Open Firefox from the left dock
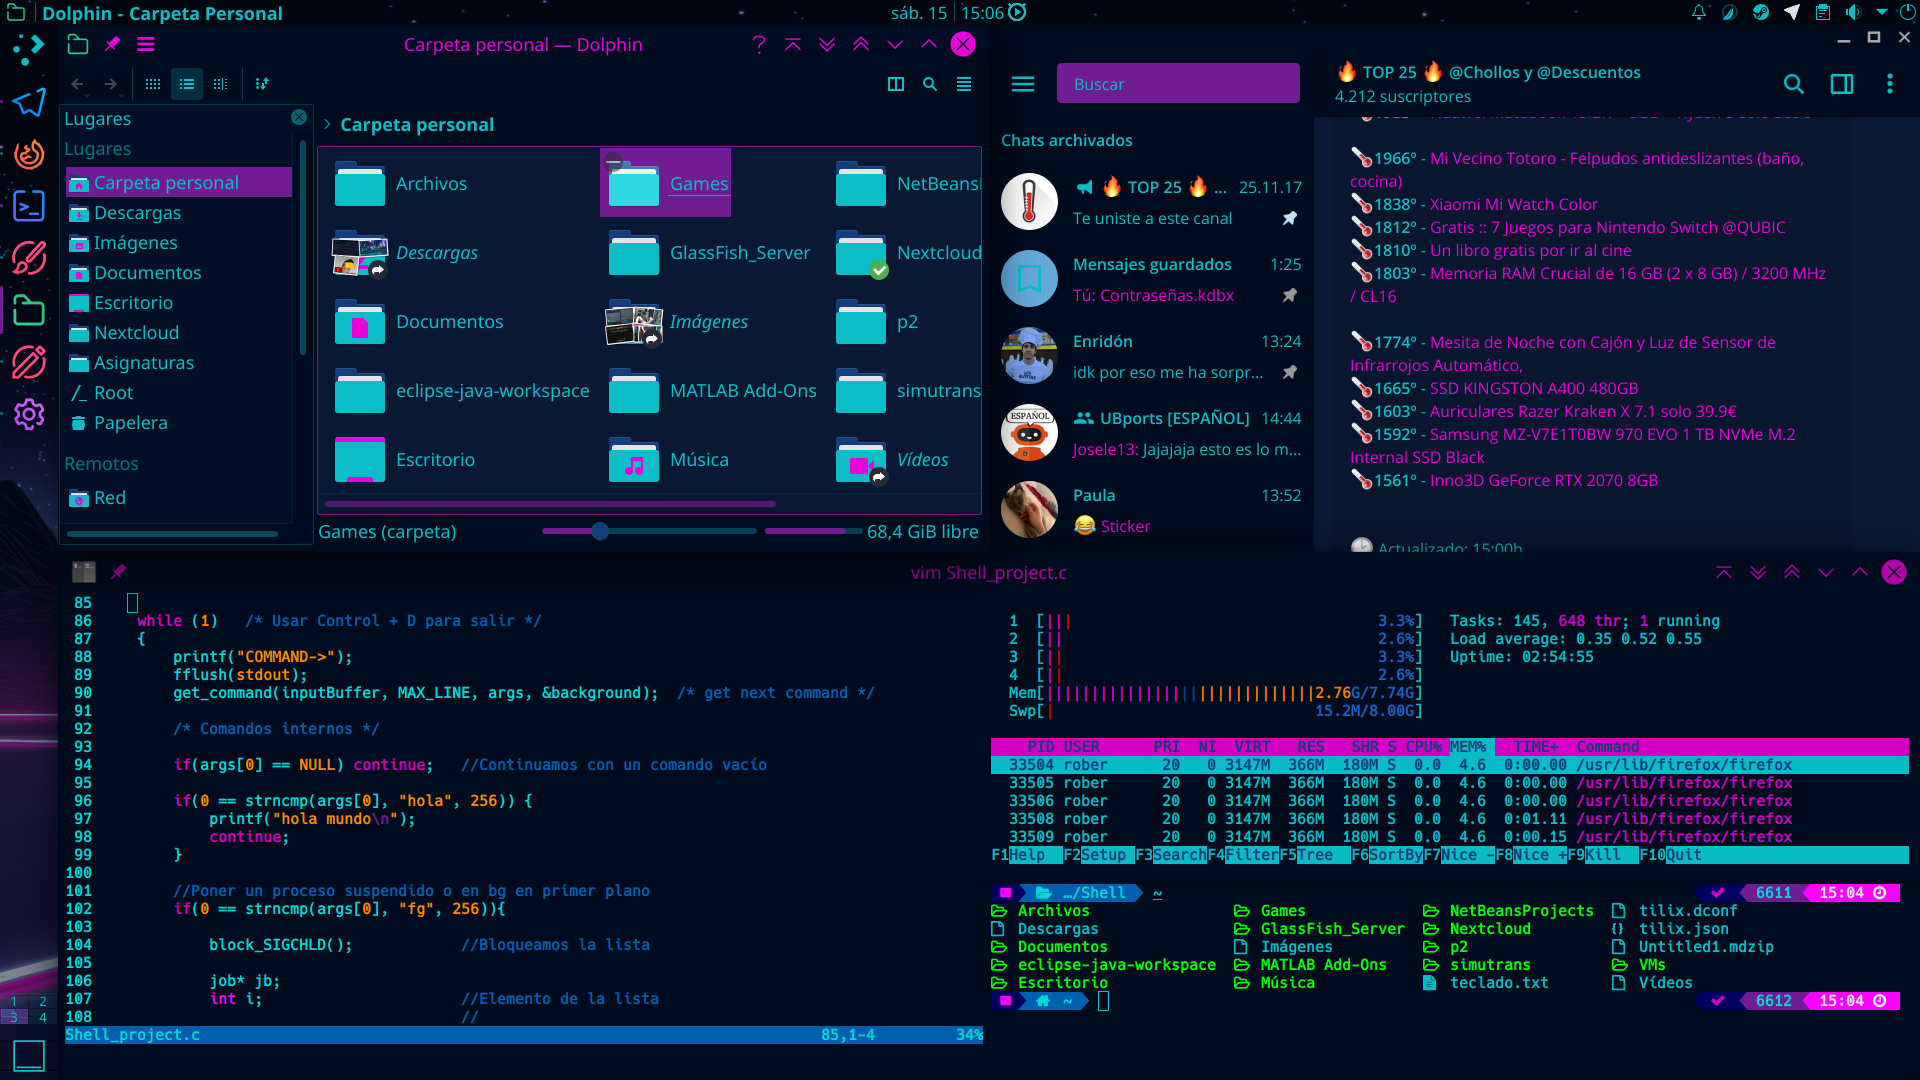This screenshot has height=1080, width=1920. point(29,154)
